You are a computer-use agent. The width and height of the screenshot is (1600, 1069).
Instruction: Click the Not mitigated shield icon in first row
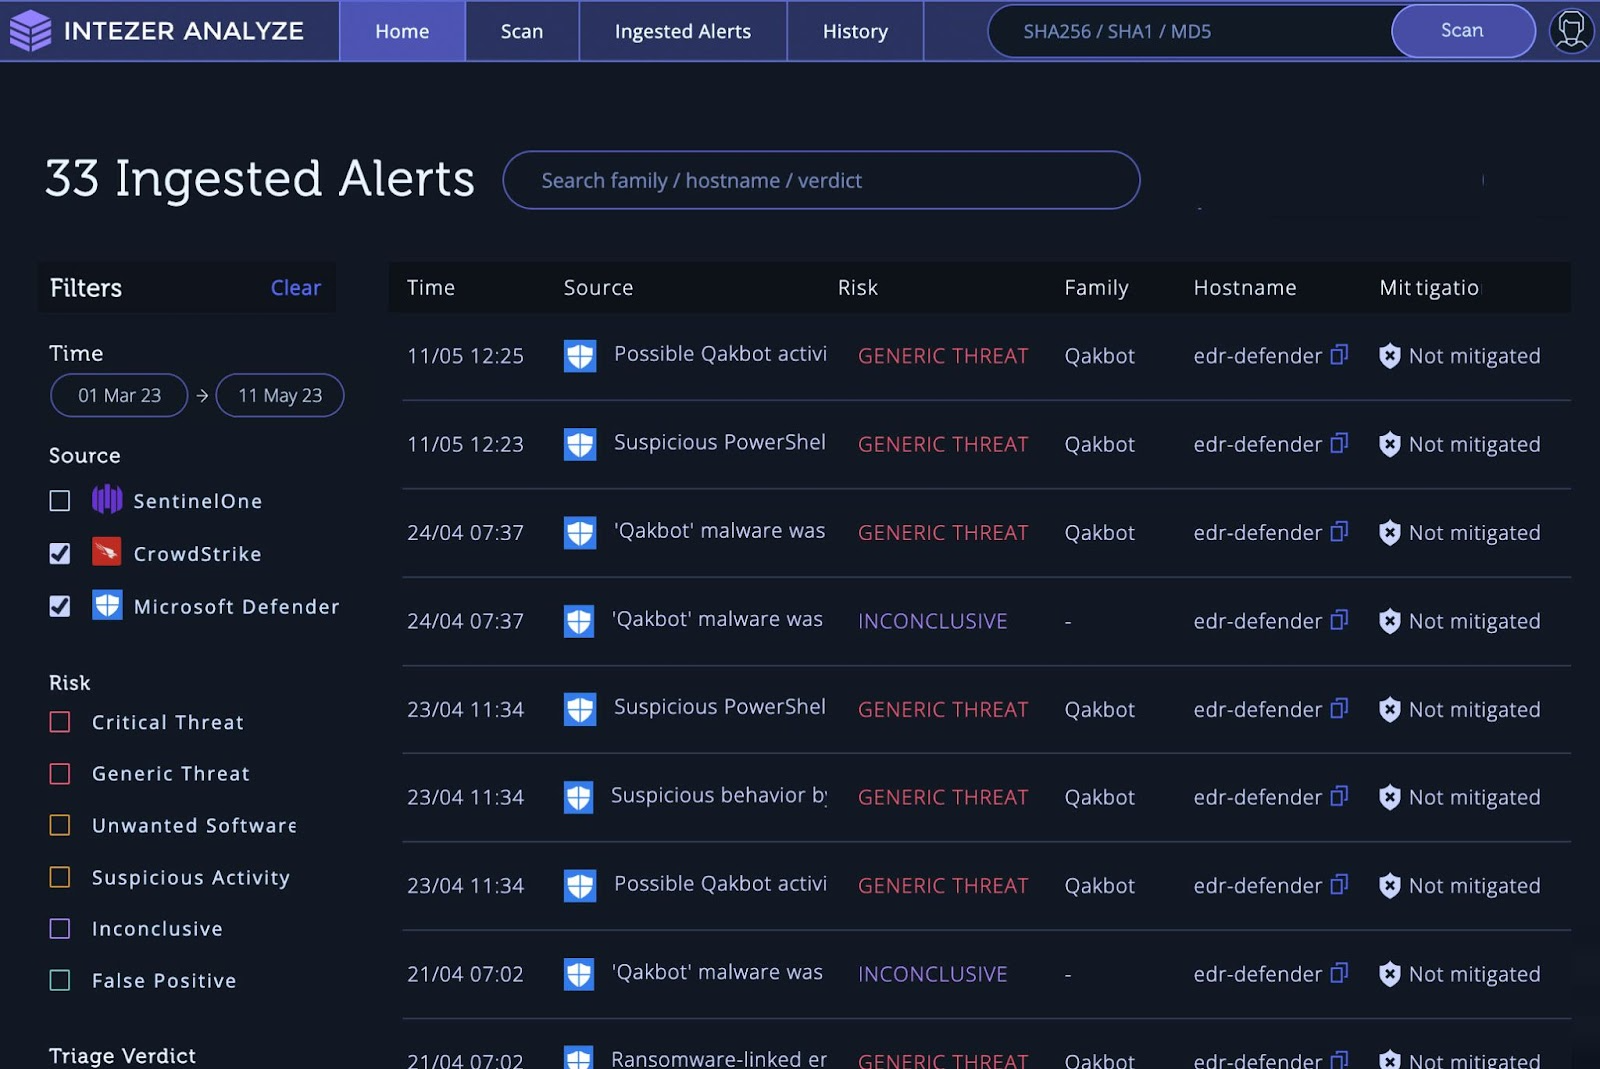[x=1389, y=356]
